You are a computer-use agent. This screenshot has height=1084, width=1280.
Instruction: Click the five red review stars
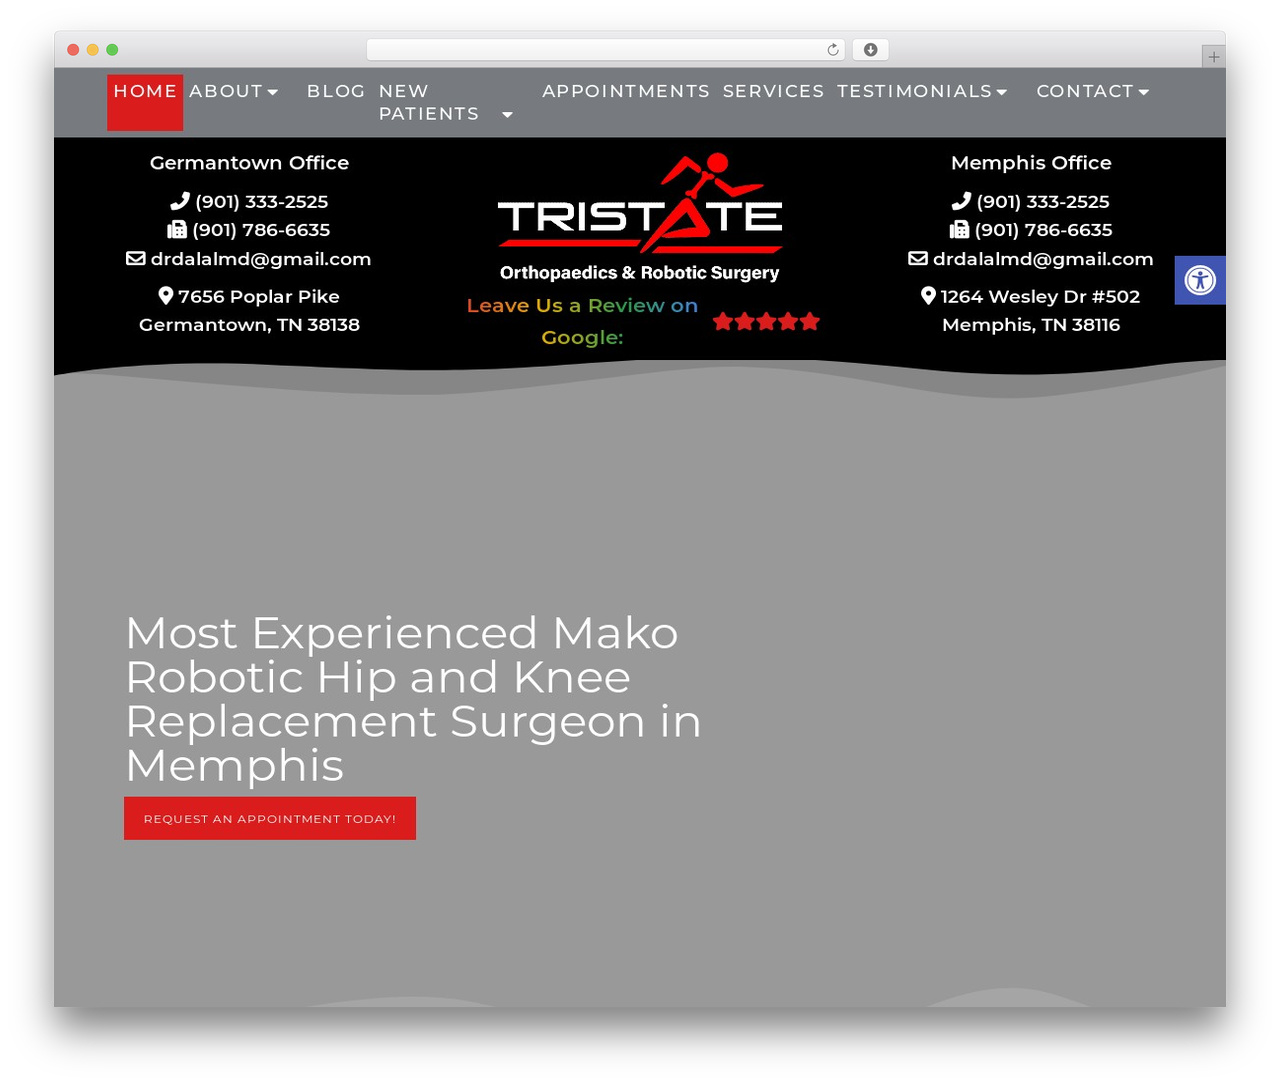(766, 321)
